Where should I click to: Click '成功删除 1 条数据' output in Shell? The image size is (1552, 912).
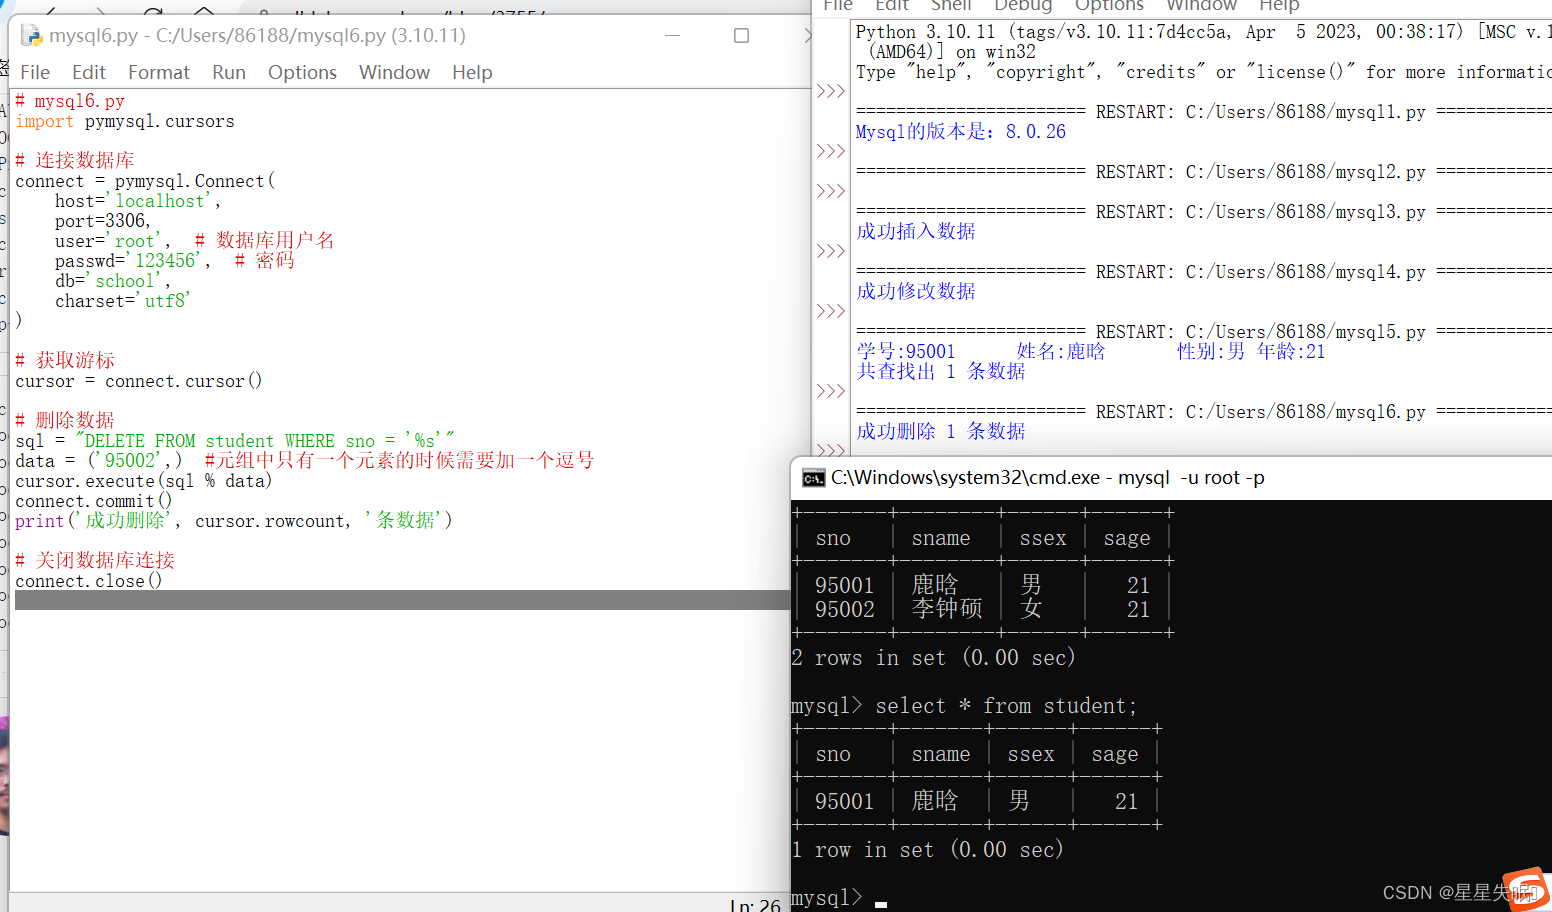pyautogui.click(x=941, y=431)
